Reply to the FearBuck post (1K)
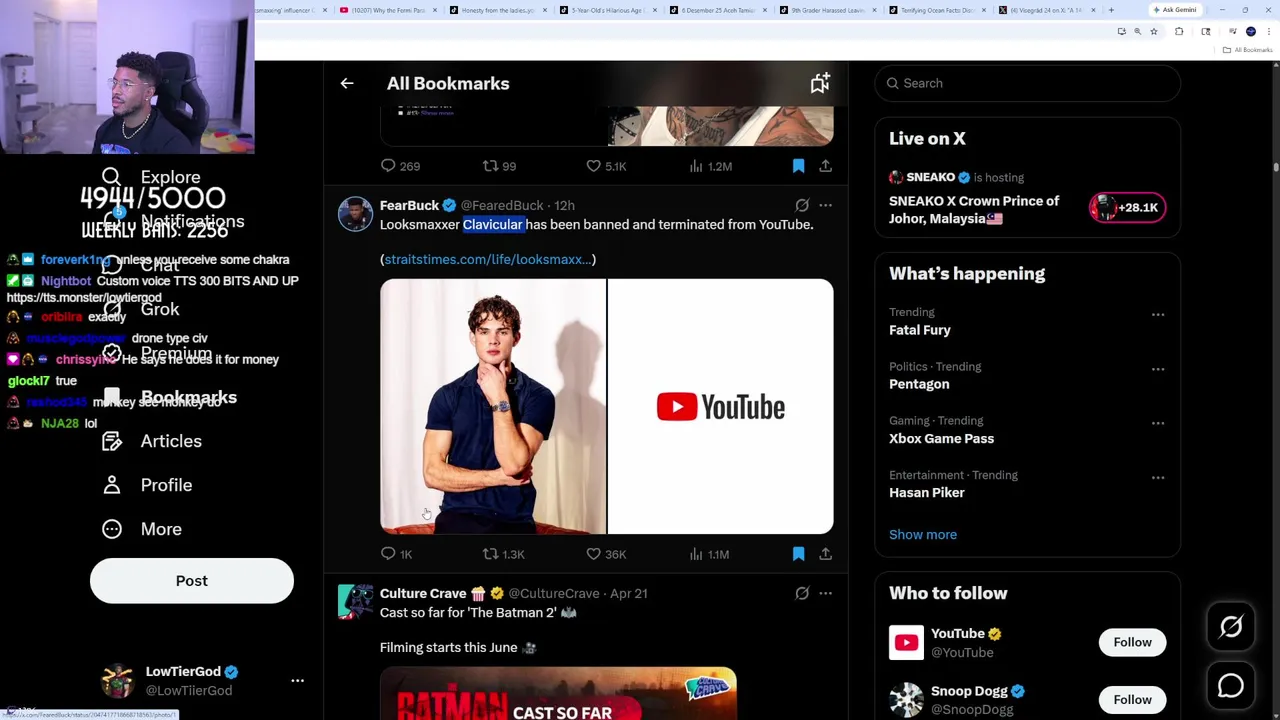Viewport: 1280px width, 720px height. point(397,554)
